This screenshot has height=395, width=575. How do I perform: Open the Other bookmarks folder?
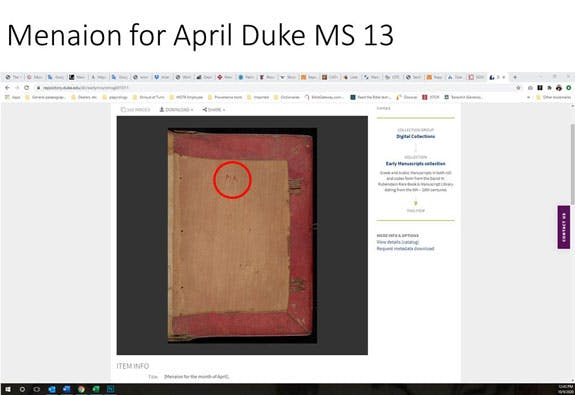coord(553,98)
